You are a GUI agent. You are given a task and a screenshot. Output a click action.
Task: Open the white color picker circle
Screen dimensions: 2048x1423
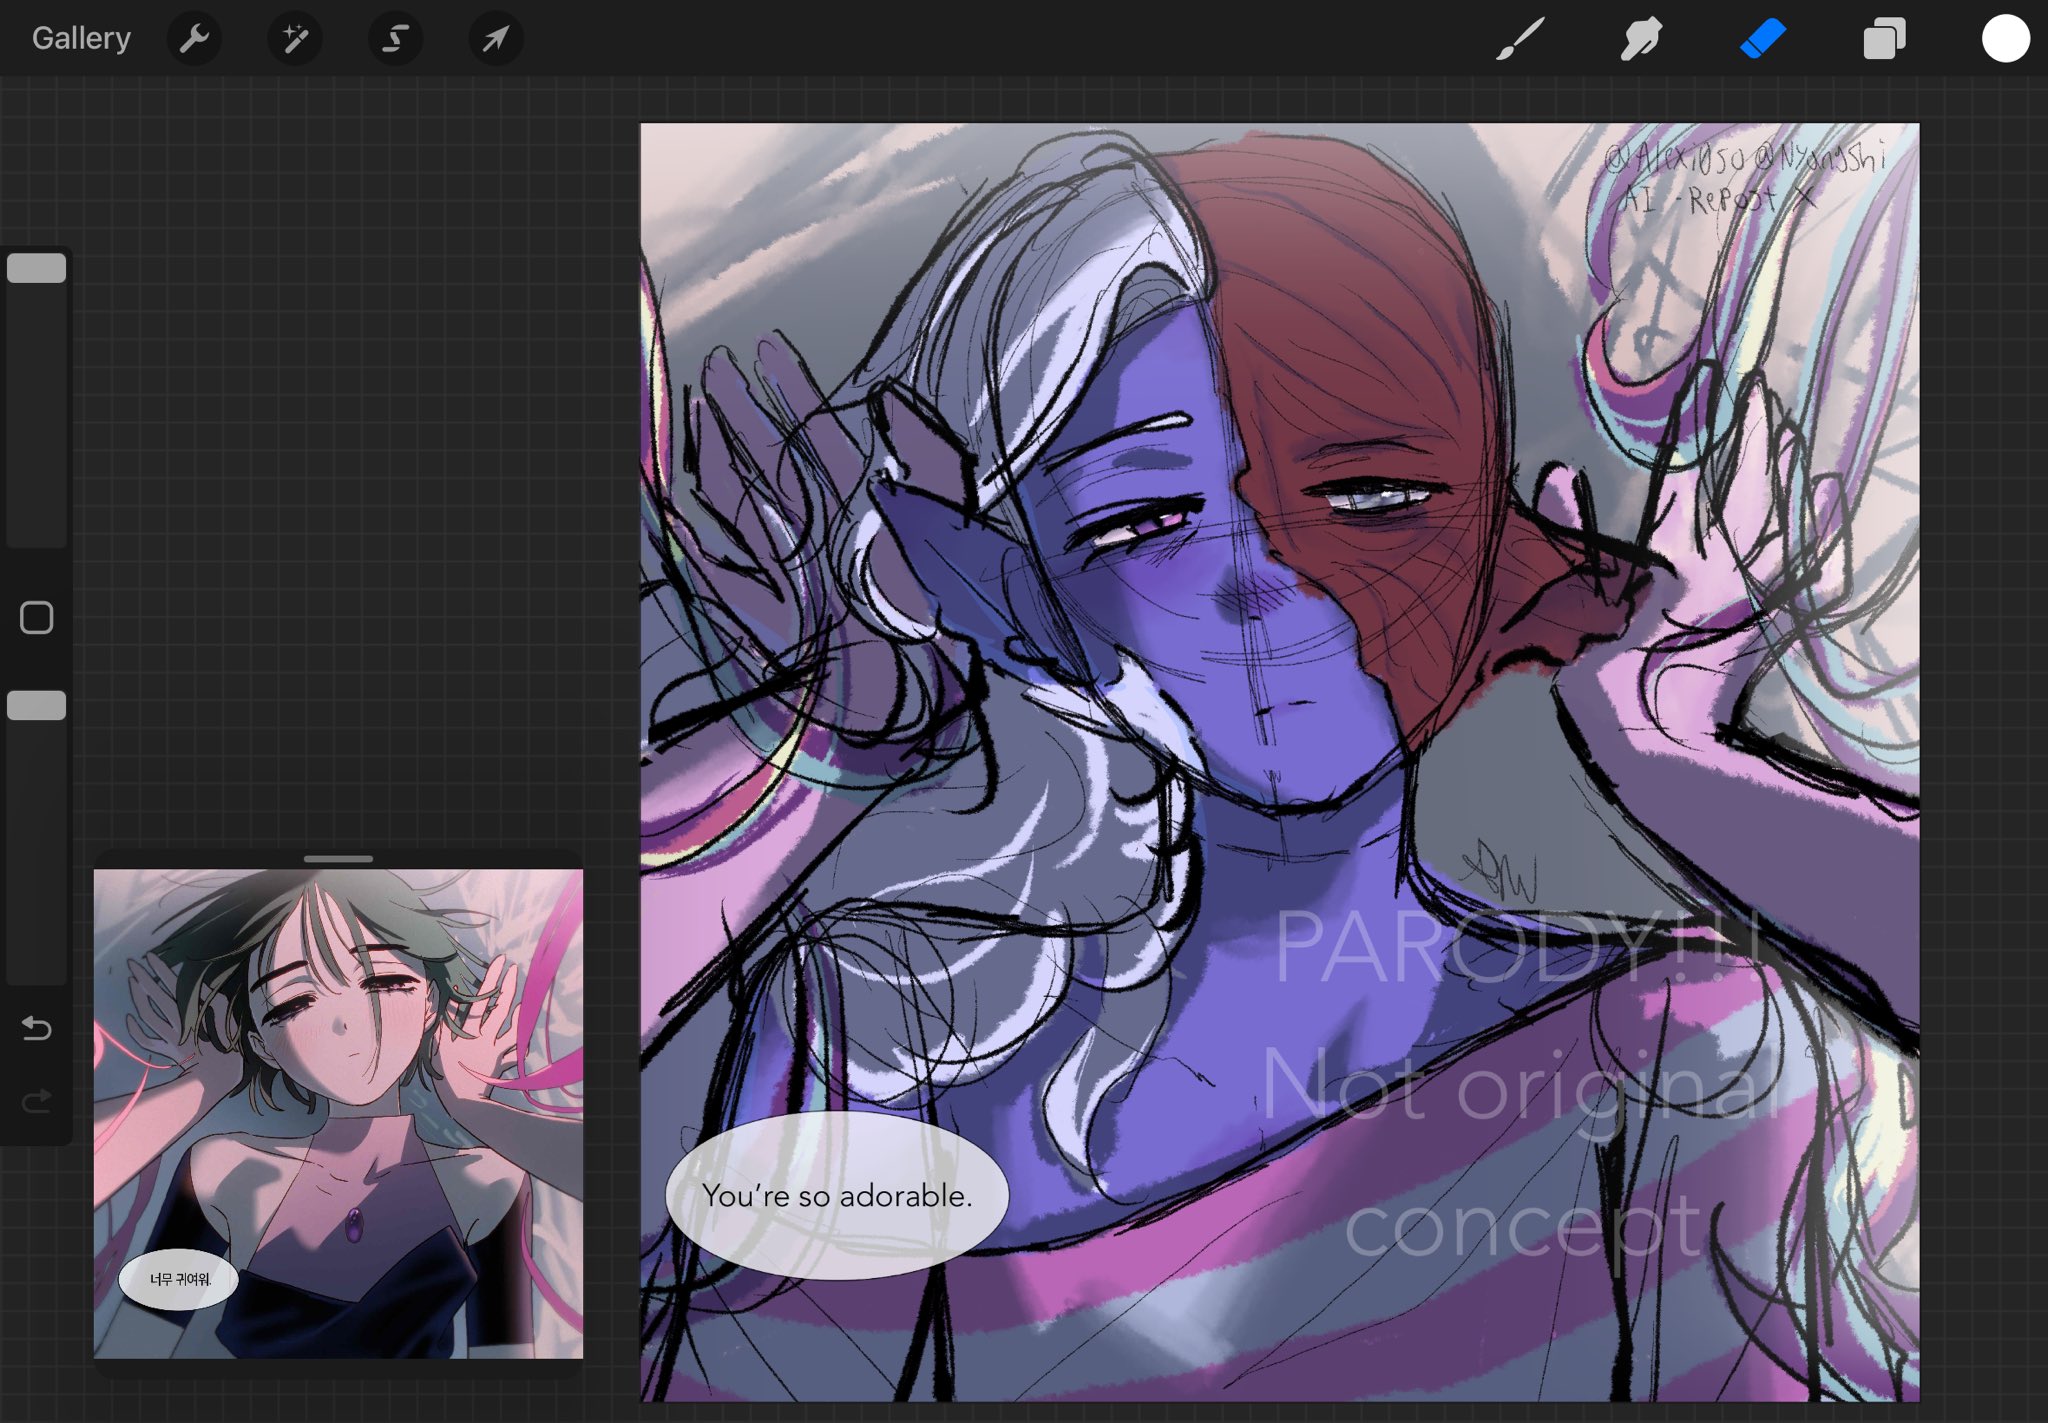click(2005, 39)
